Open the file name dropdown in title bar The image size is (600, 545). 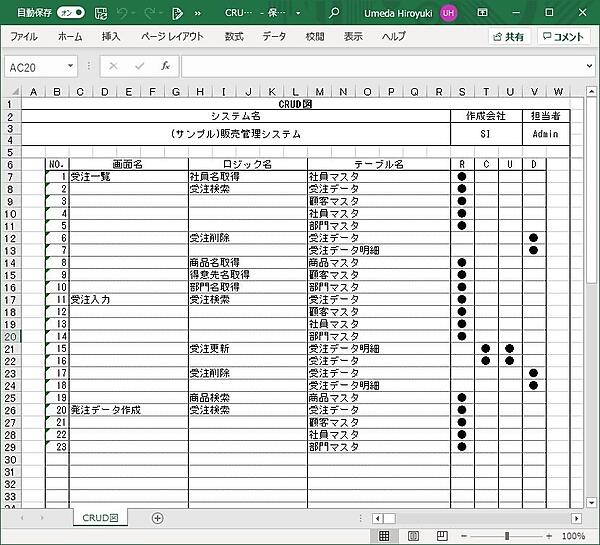tap(298, 13)
